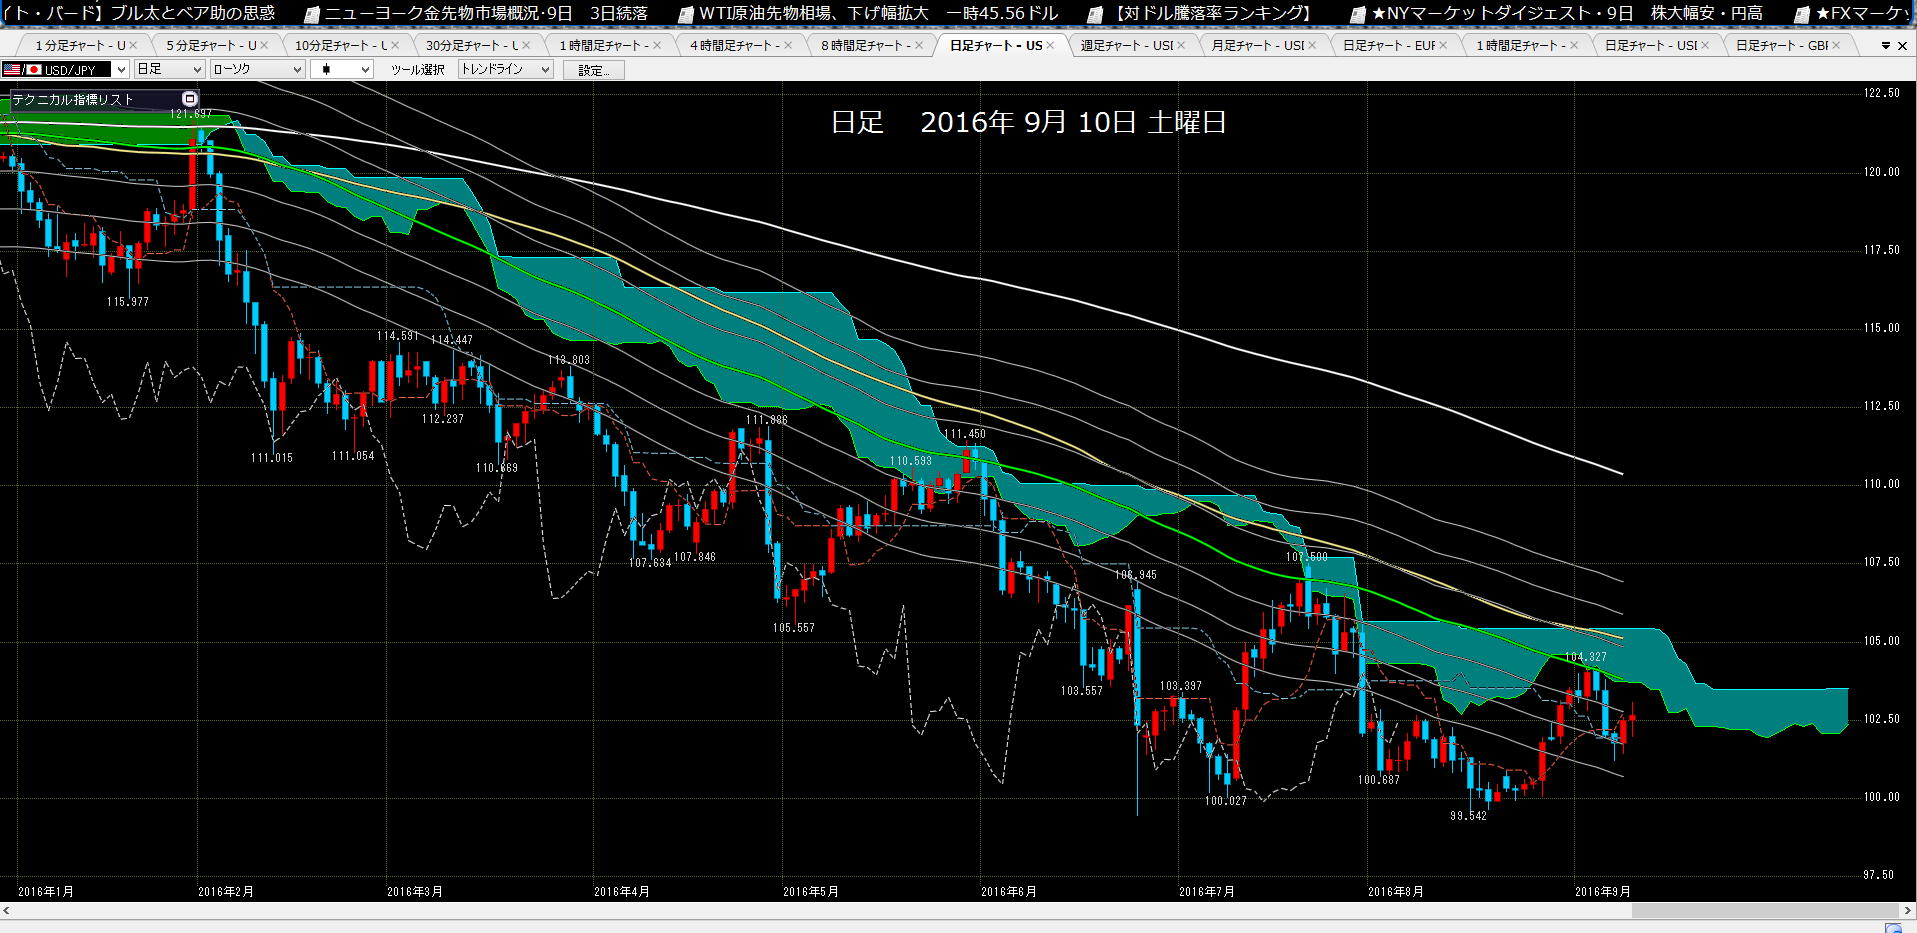Collapse the テクニカル指標リスト panel icon
The image size is (1917, 933).
(190, 99)
